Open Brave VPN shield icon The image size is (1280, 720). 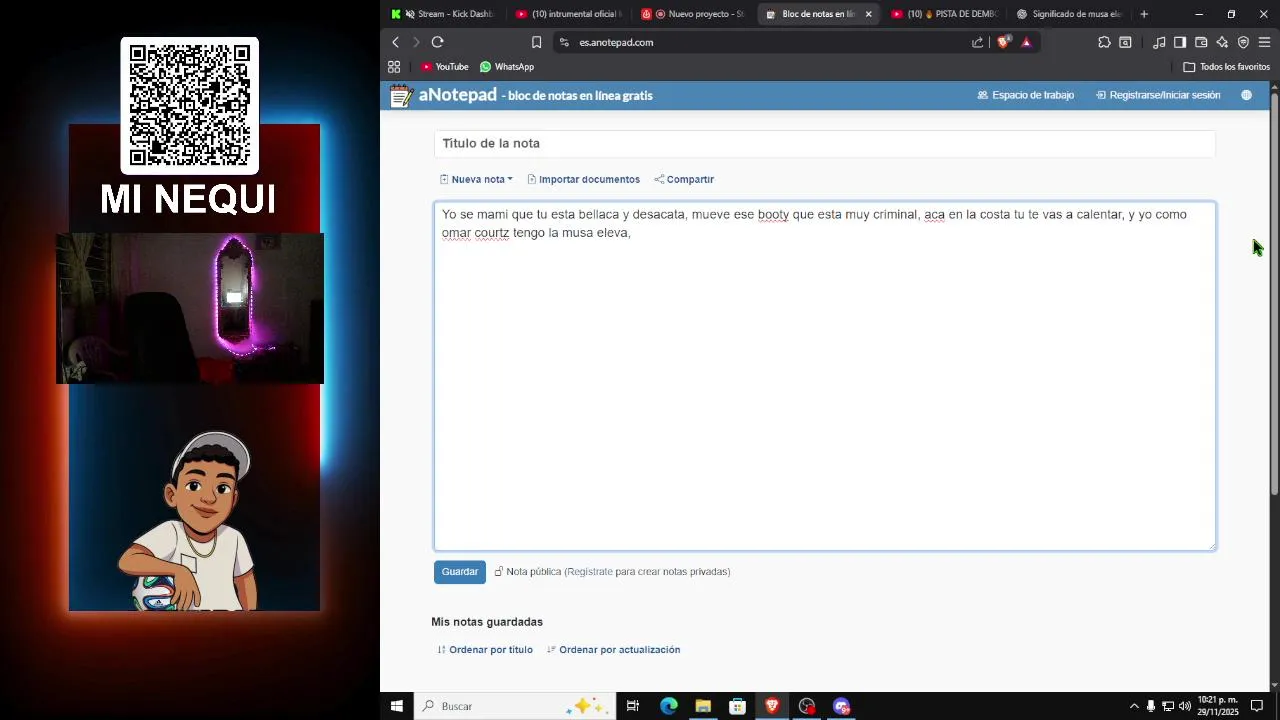pos(1243,42)
